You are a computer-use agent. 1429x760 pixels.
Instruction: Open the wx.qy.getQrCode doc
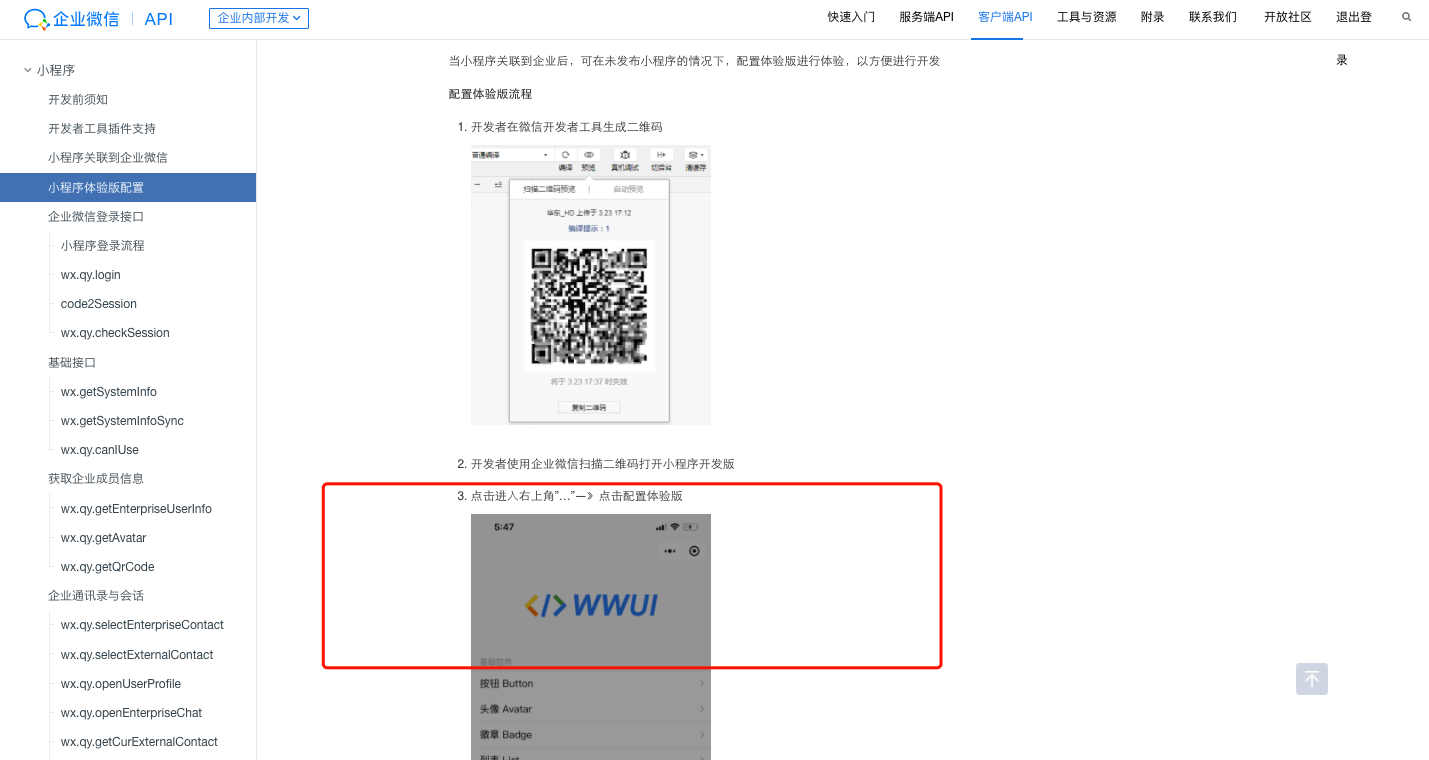[x=108, y=567]
